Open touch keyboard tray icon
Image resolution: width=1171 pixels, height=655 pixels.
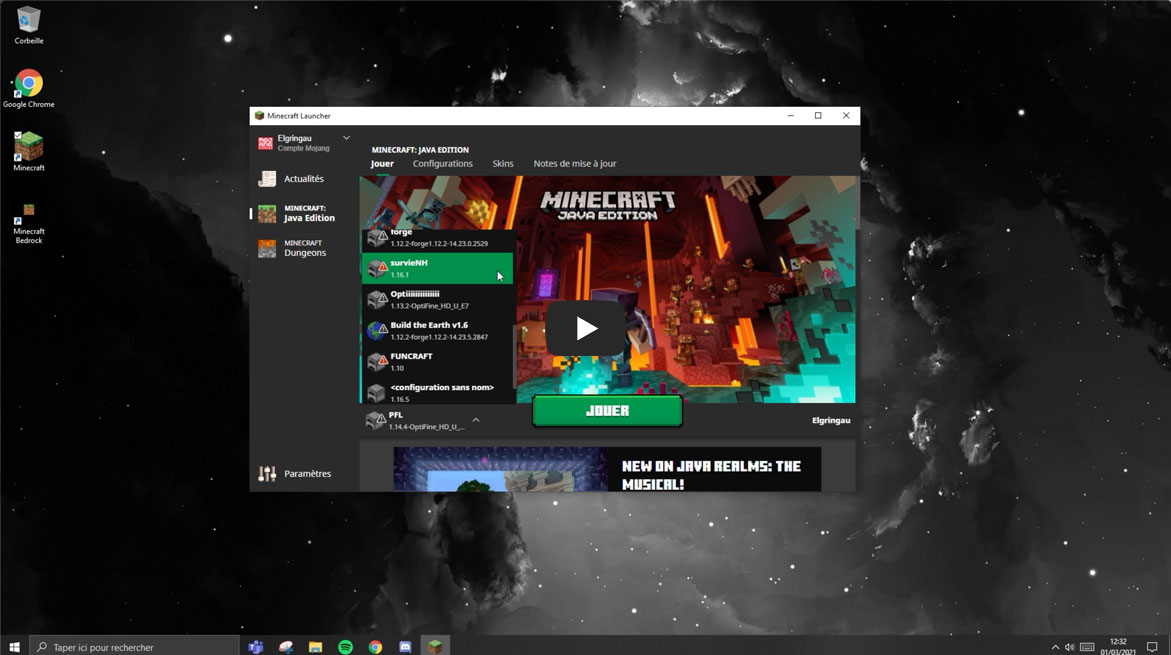point(1087,647)
